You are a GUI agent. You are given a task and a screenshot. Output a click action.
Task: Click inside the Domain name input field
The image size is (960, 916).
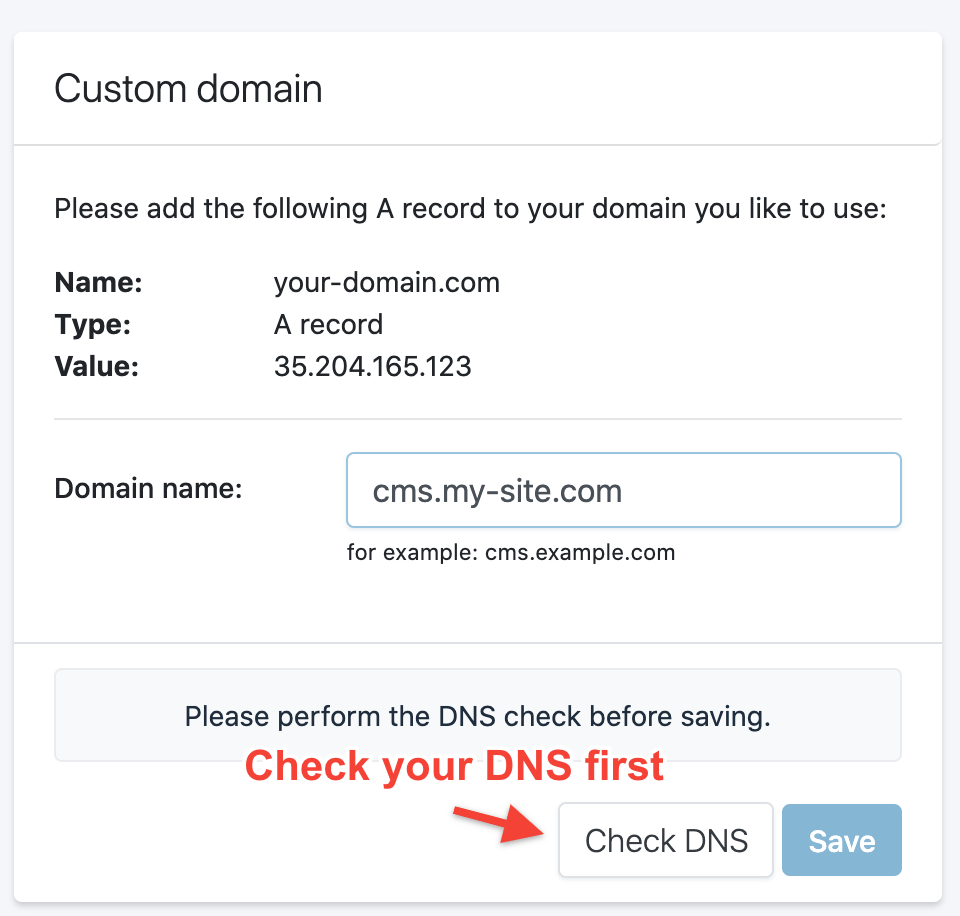(x=623, y=490)
